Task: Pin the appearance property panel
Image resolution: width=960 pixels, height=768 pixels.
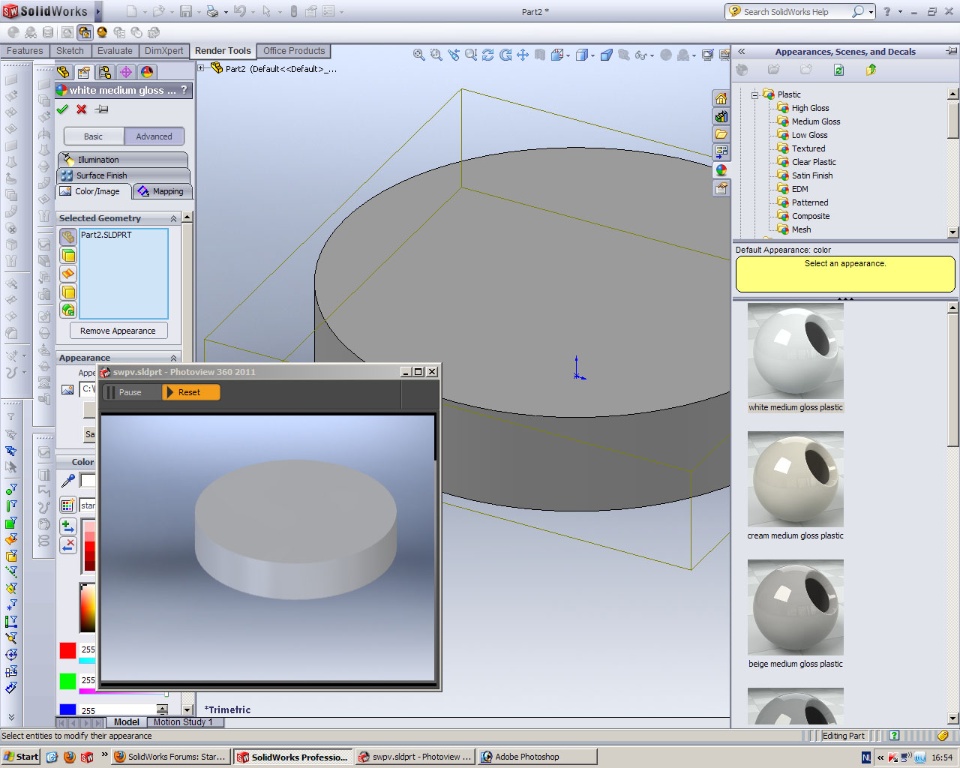Action: [102, 109]
